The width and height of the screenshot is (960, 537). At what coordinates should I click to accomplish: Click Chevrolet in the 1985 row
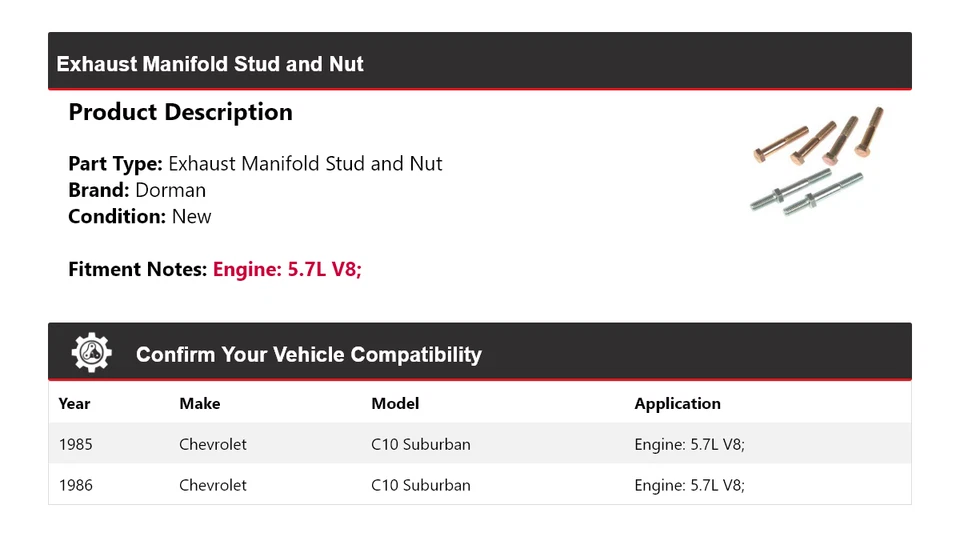[213, 444]
